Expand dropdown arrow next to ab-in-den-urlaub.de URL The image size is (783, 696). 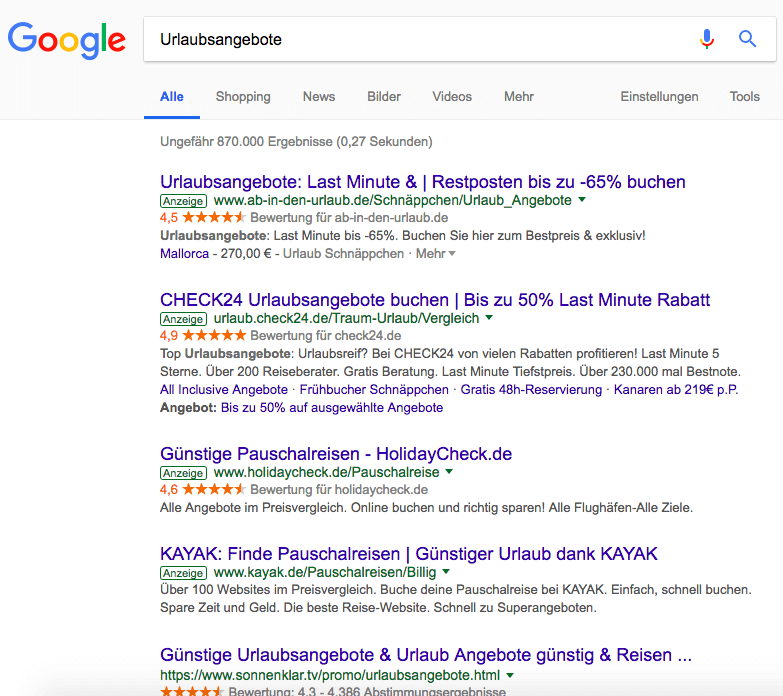582,200
